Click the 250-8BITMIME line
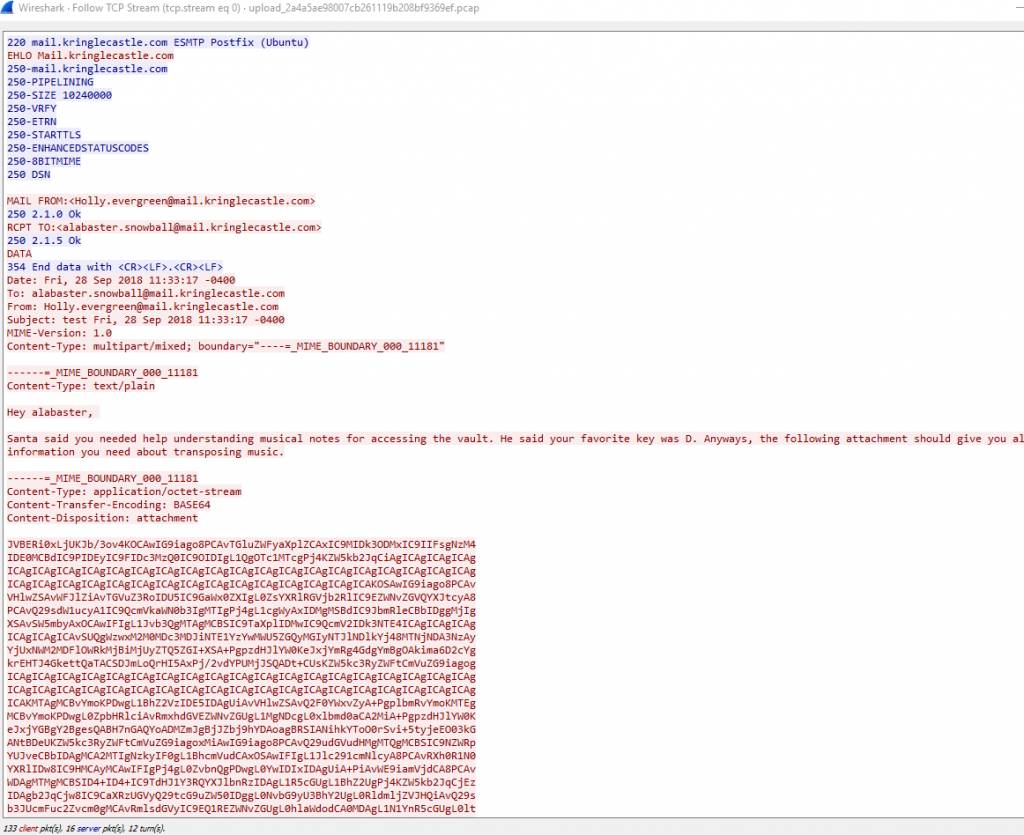The width and height of the screenshot is (1024, 835). point(44,161)
